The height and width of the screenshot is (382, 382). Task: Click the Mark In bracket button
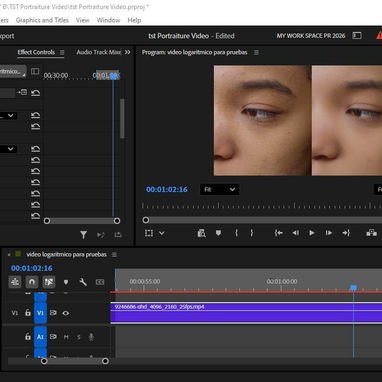click(236, 233)
